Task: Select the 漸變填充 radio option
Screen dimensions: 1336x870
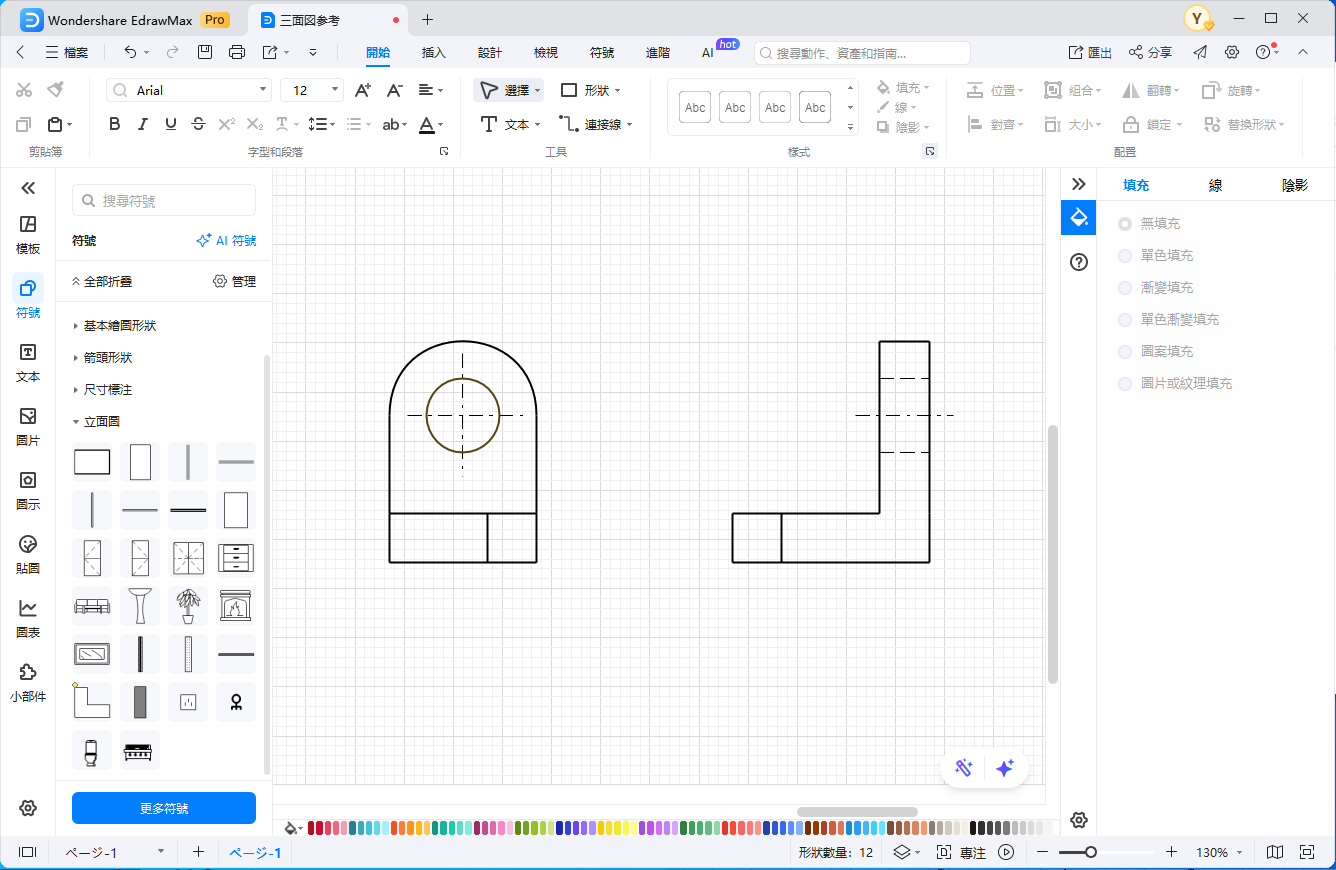Action: point(1125,288)
